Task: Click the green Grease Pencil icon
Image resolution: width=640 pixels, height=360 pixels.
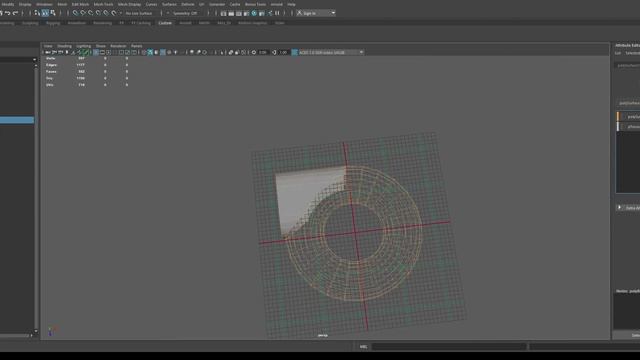Action: [86, 52]
